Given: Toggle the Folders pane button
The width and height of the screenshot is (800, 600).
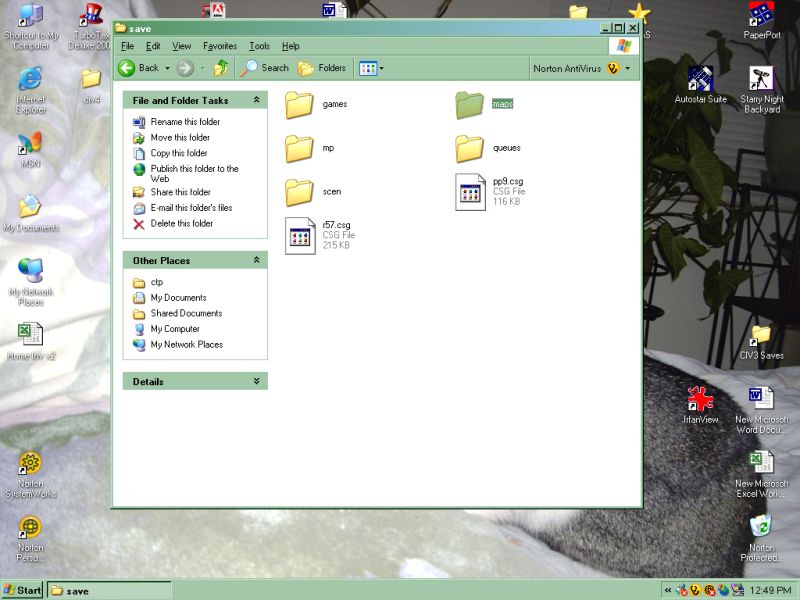Looking at the screenshot, I should pos(322,68).
